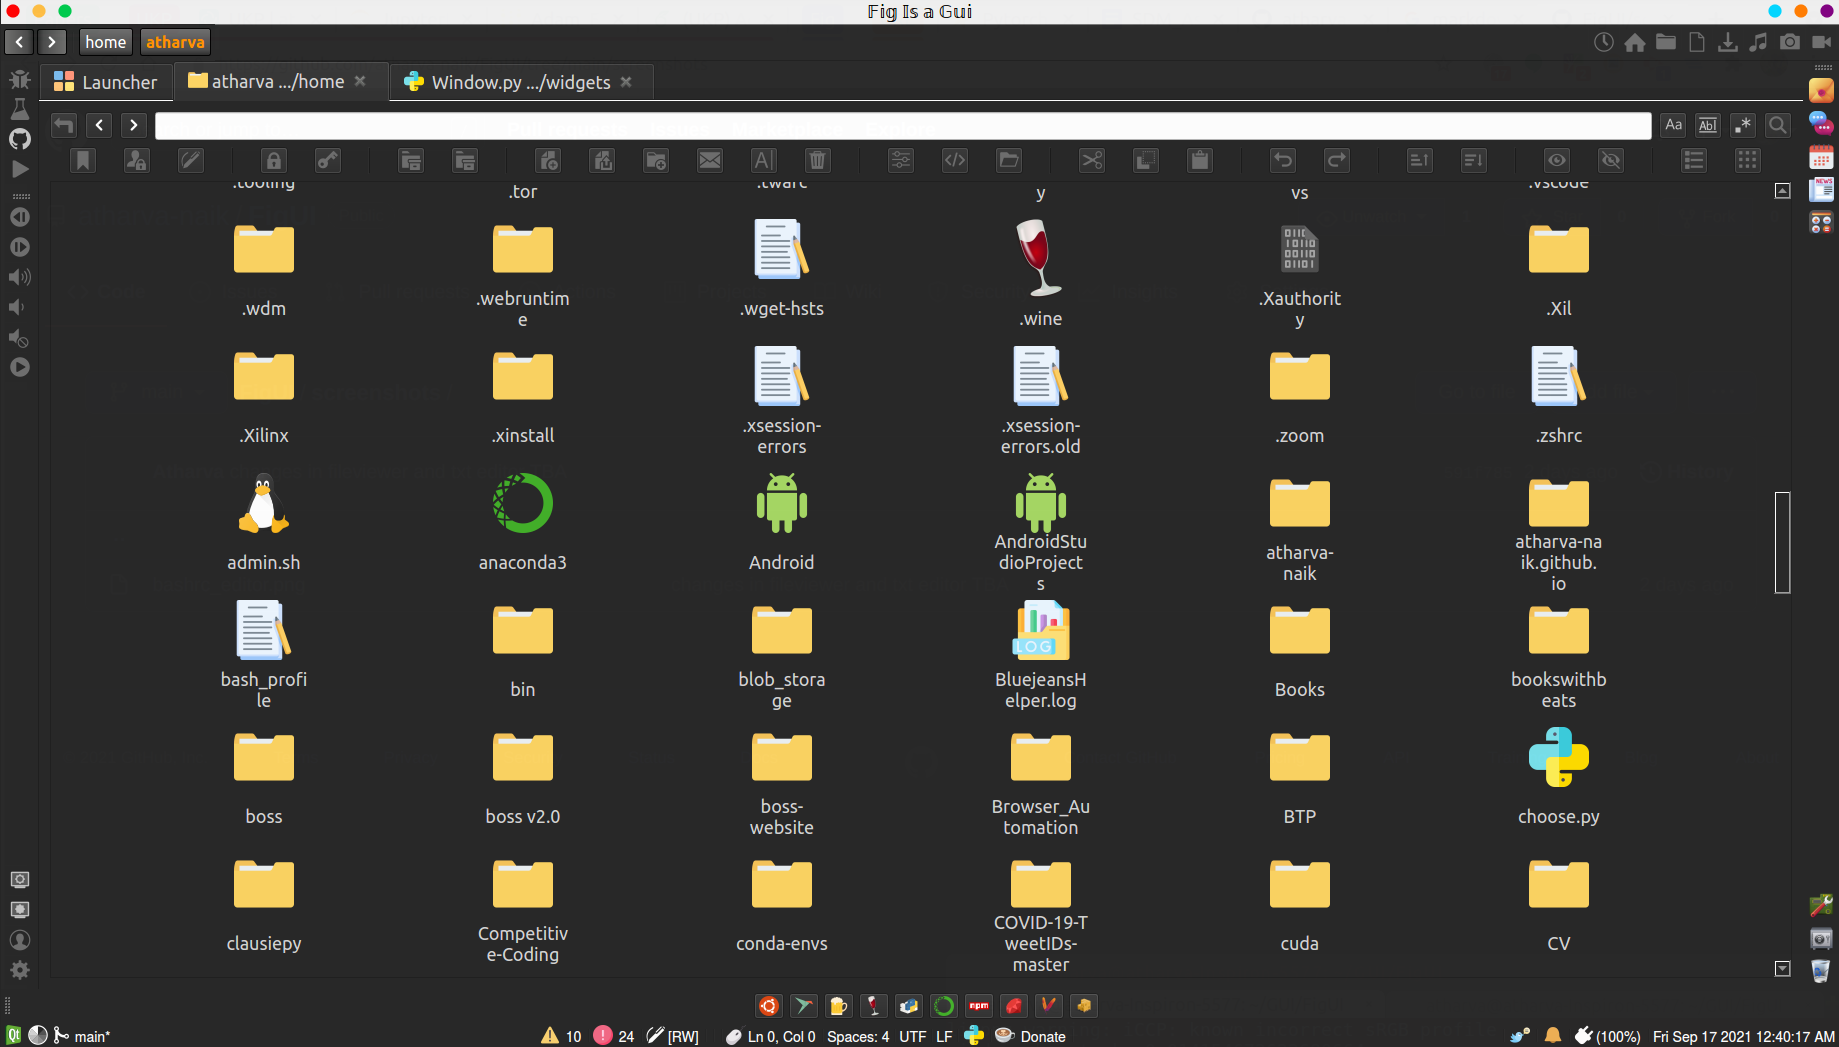The image size is (1839, 1047).
Task: Go back with top-left back arrow
Action: coord(19,42)
